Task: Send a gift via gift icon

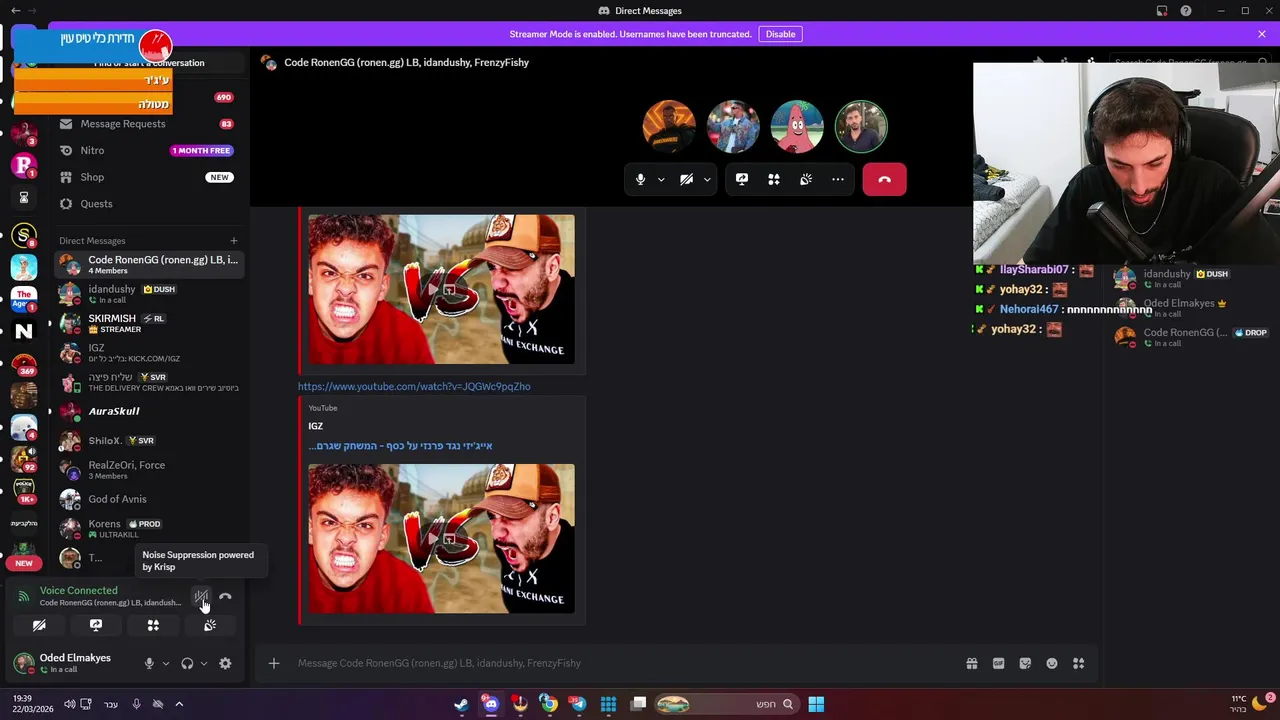Action: coord(971,663)
